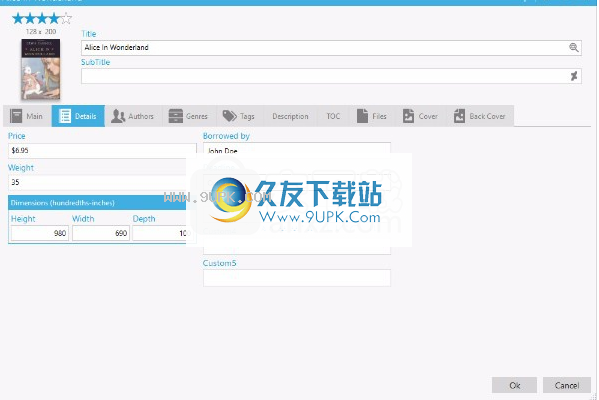Switch to the Tags tab

[x=240, y=116]
